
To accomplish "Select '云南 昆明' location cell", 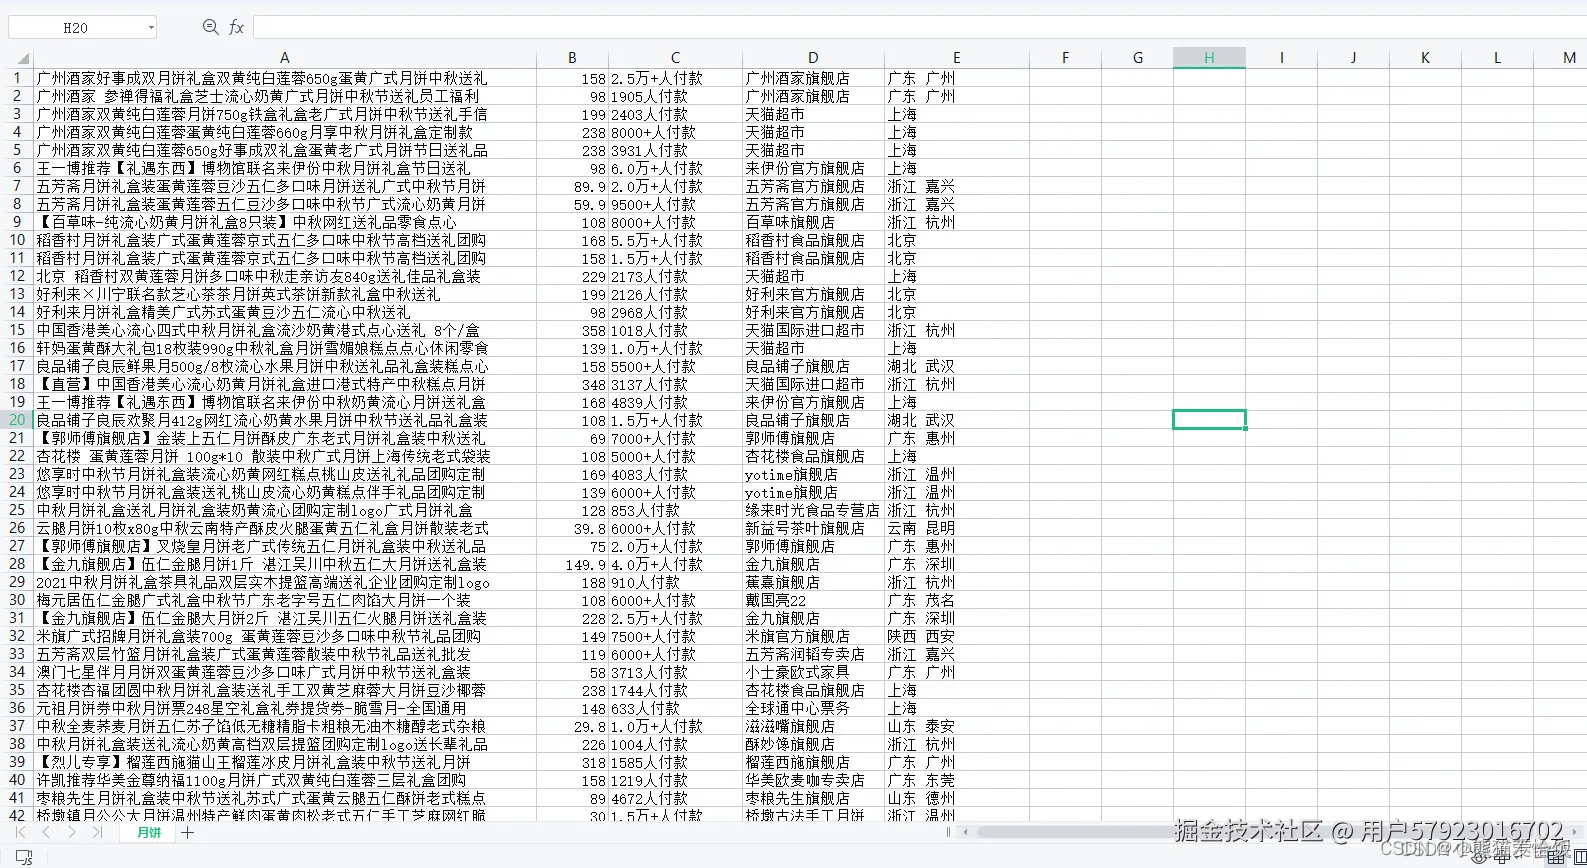I will click(957, 528).
